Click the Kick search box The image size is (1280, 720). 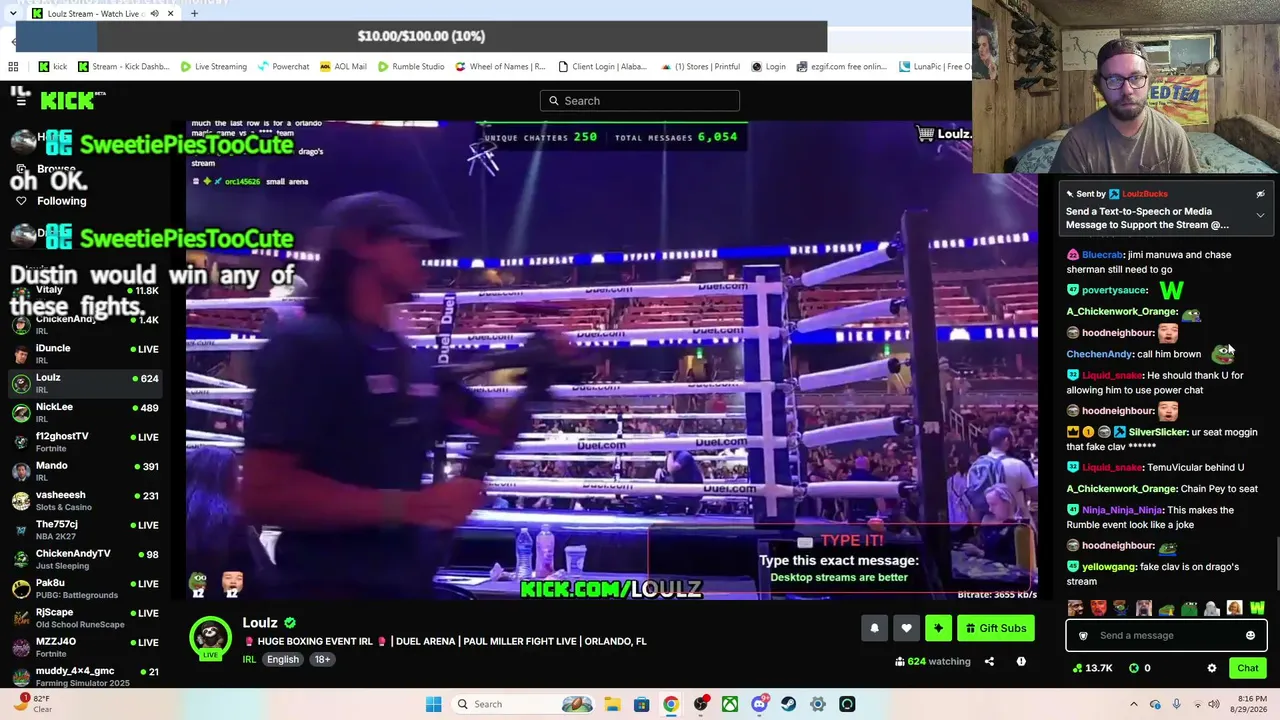[x=640, y=100]
